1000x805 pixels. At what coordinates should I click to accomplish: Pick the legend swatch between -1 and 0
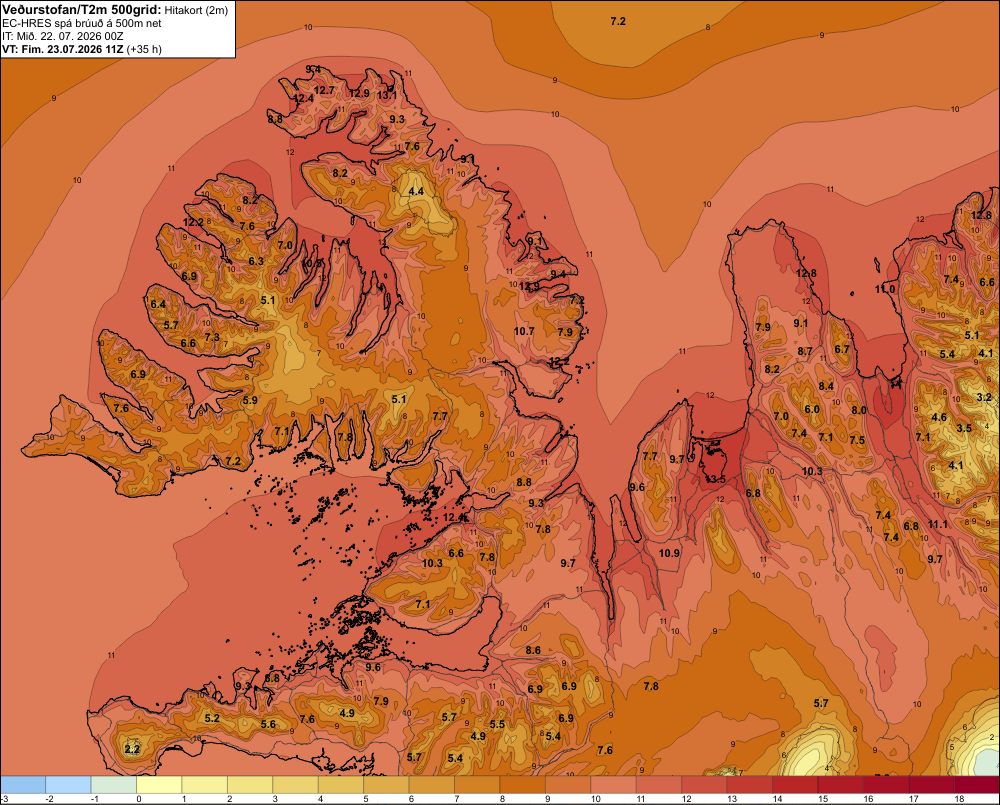[114, 785]
